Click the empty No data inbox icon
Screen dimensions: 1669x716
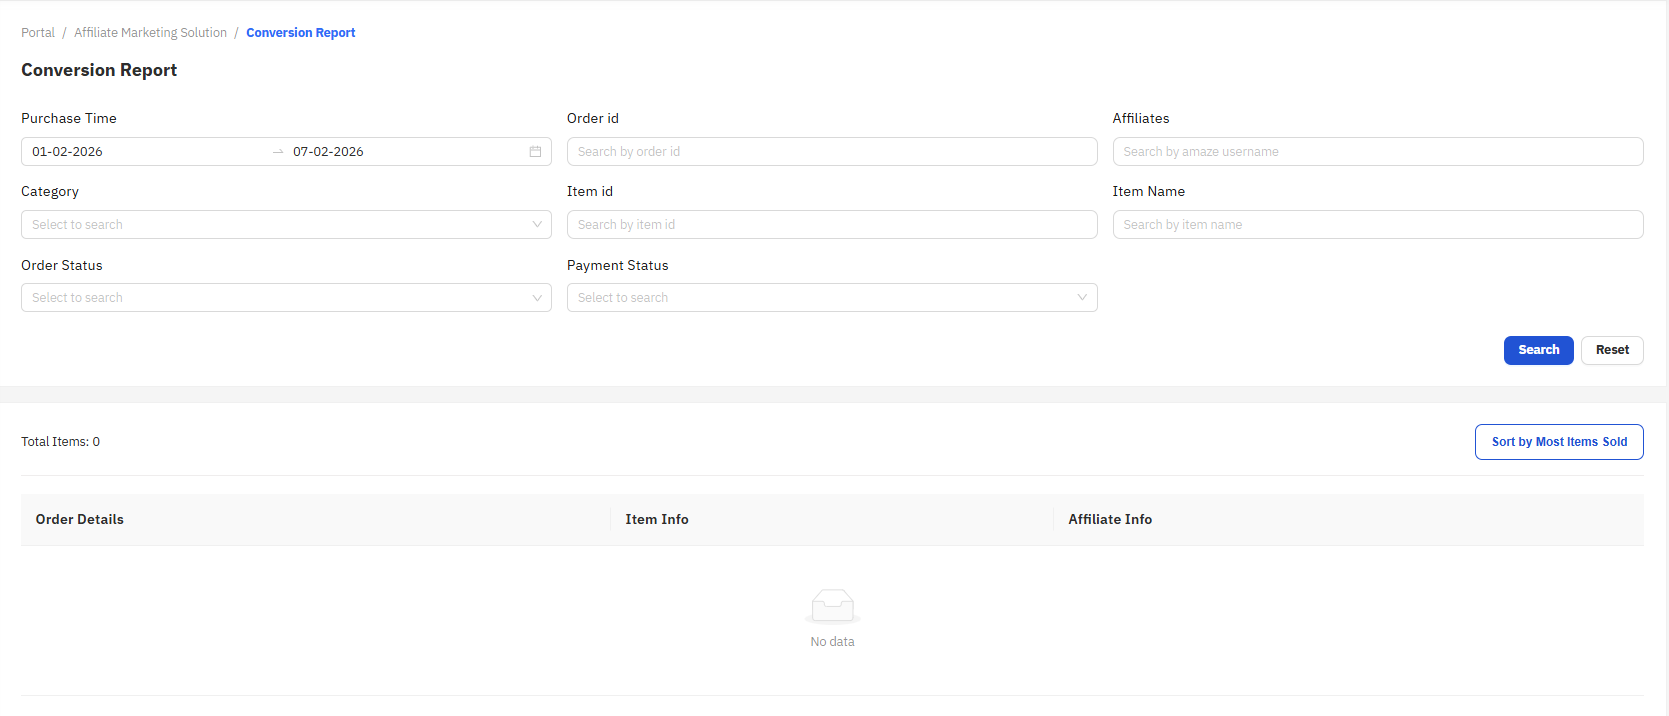pyautogui.click(x=832, y=606)
